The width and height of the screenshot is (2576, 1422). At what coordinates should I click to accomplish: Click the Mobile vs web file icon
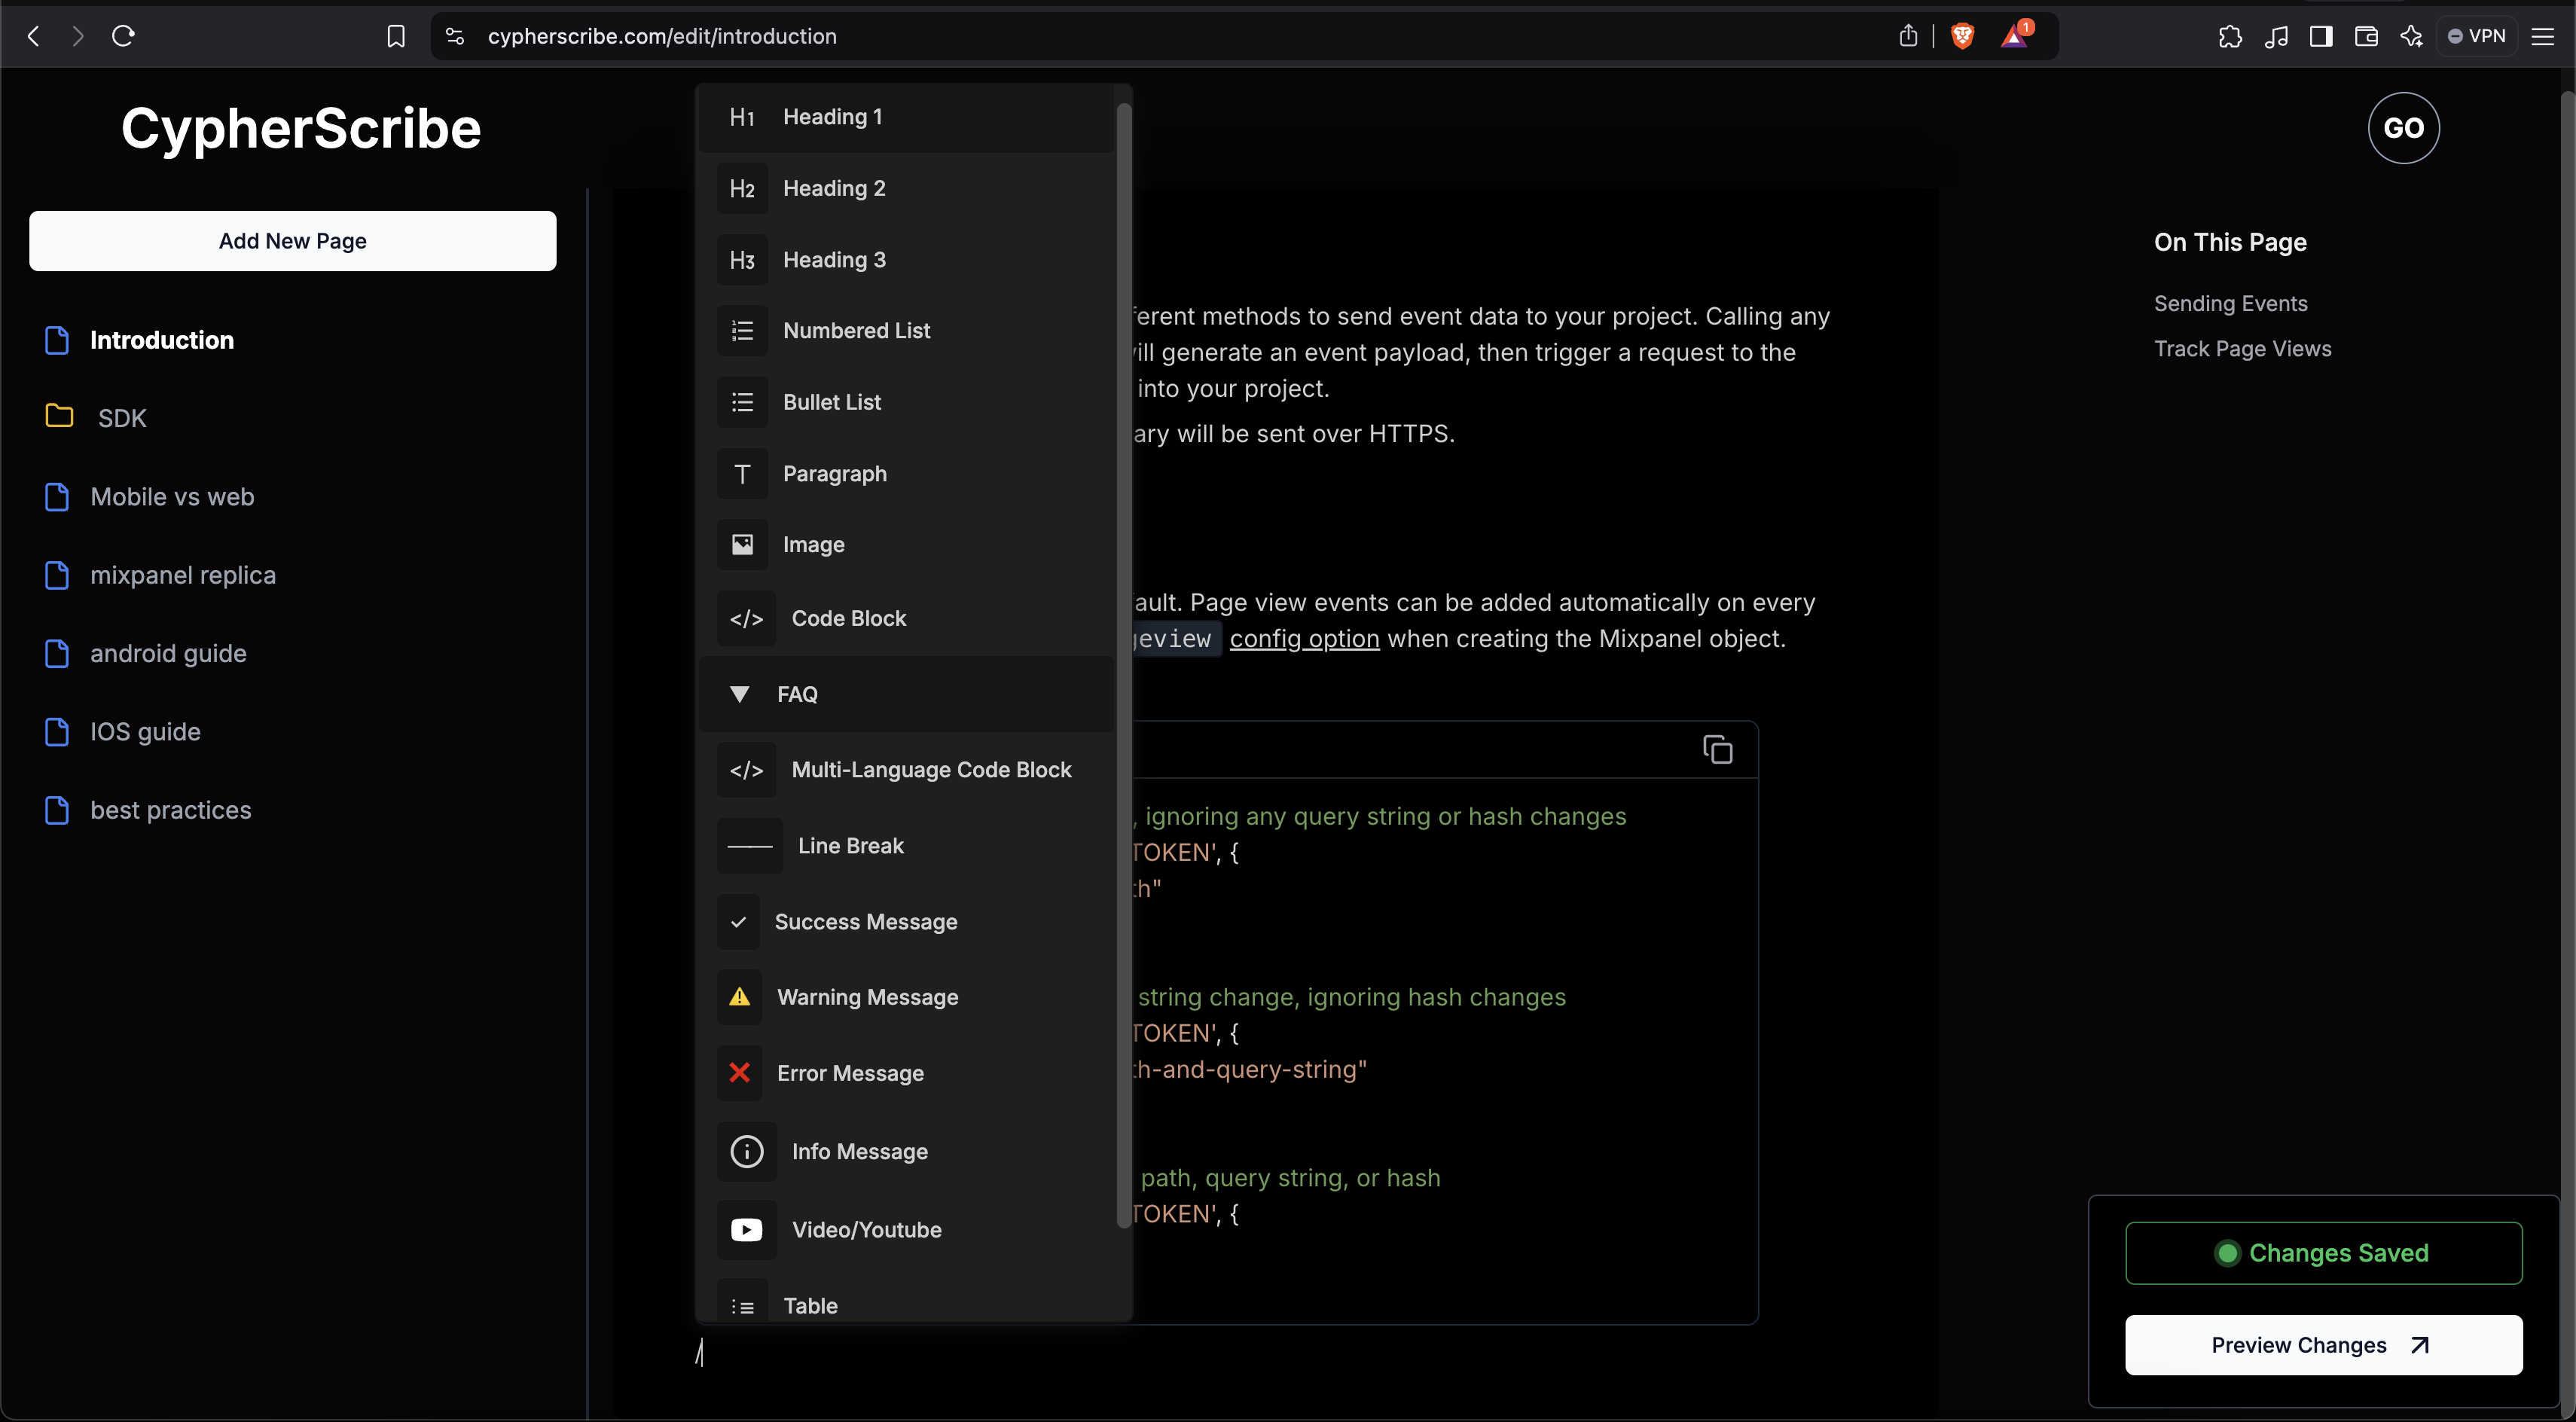tap(57, 497)
